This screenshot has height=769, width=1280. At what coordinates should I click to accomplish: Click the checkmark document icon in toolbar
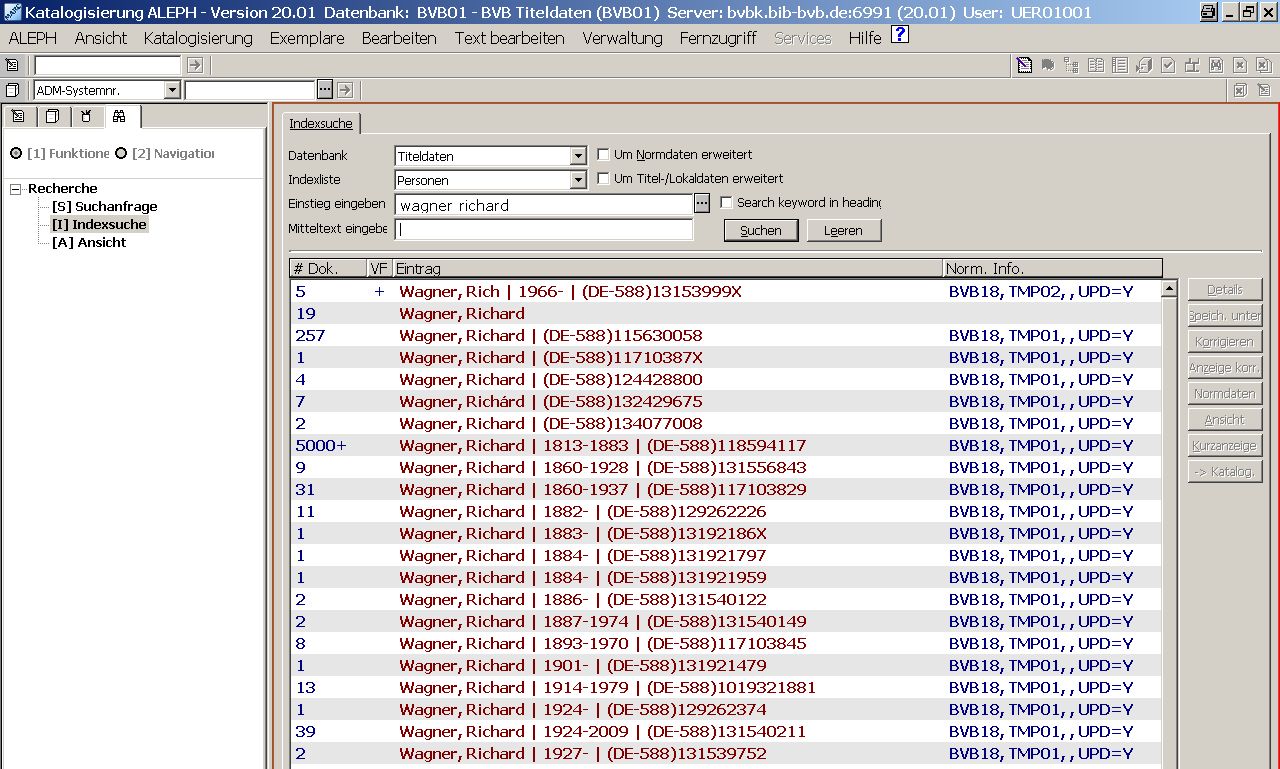(1168, 65)
